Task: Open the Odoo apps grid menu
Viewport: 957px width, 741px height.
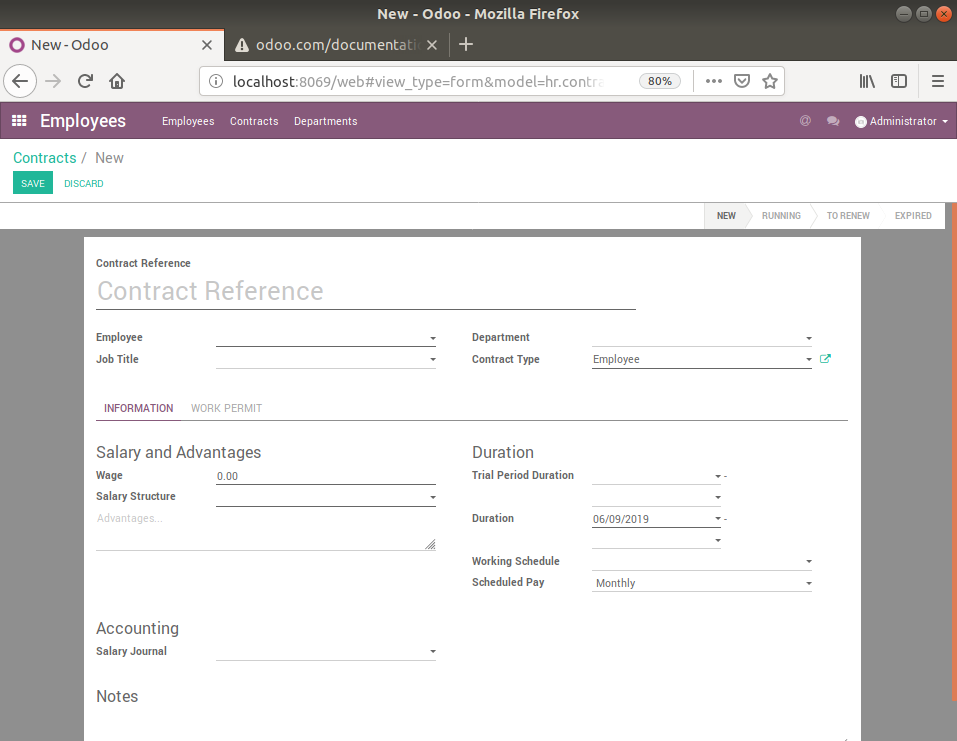Action: [18, 121]
